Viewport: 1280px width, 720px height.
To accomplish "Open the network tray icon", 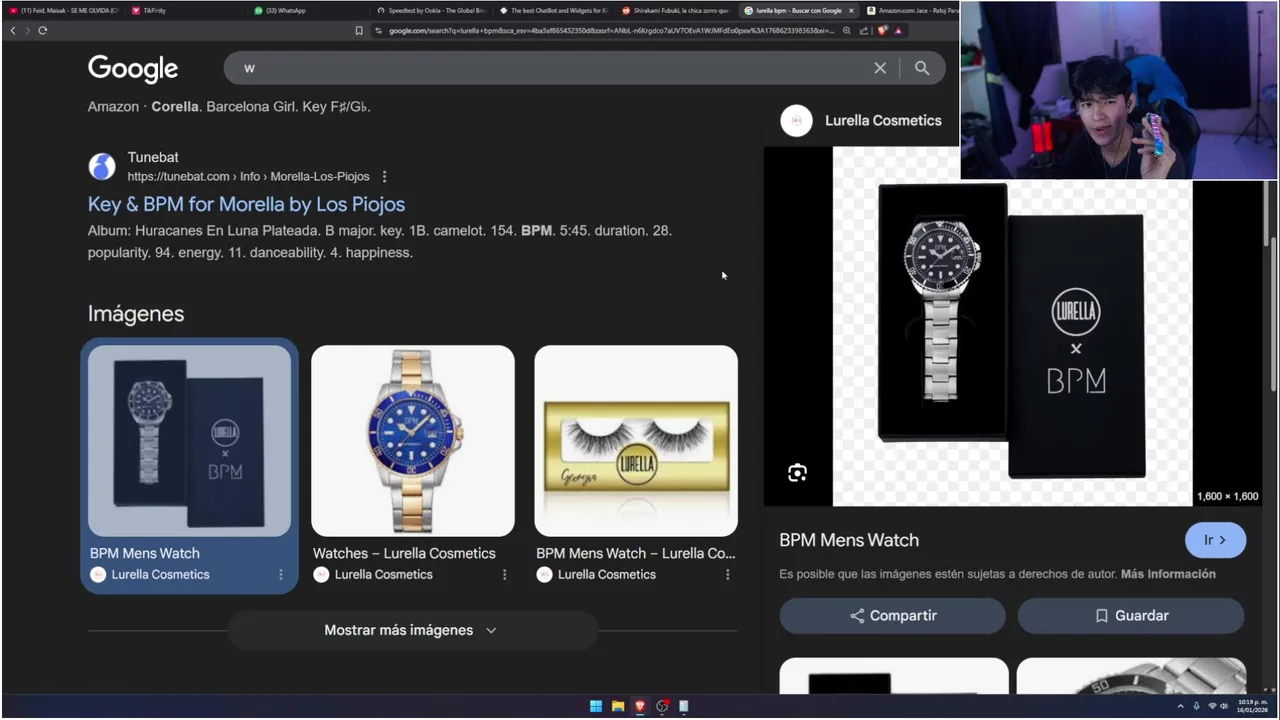I will (1212, 706).
